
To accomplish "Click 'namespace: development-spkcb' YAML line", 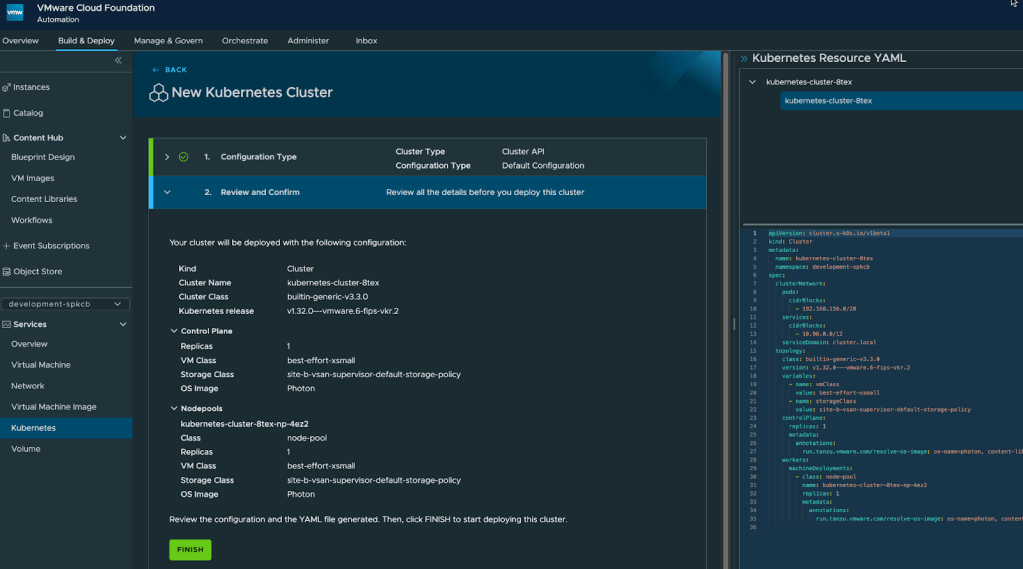I will click(822, 267).
